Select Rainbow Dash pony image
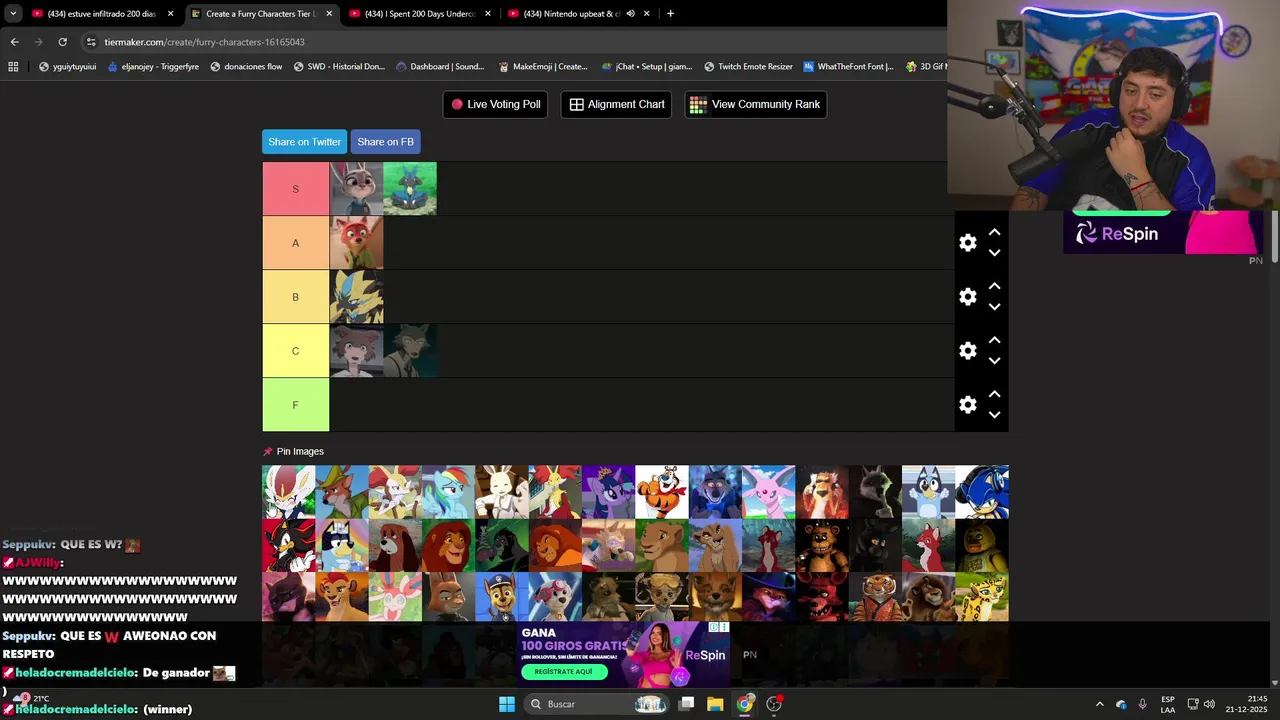Screen dimensions: 1280x720 (x=448, y=492)
